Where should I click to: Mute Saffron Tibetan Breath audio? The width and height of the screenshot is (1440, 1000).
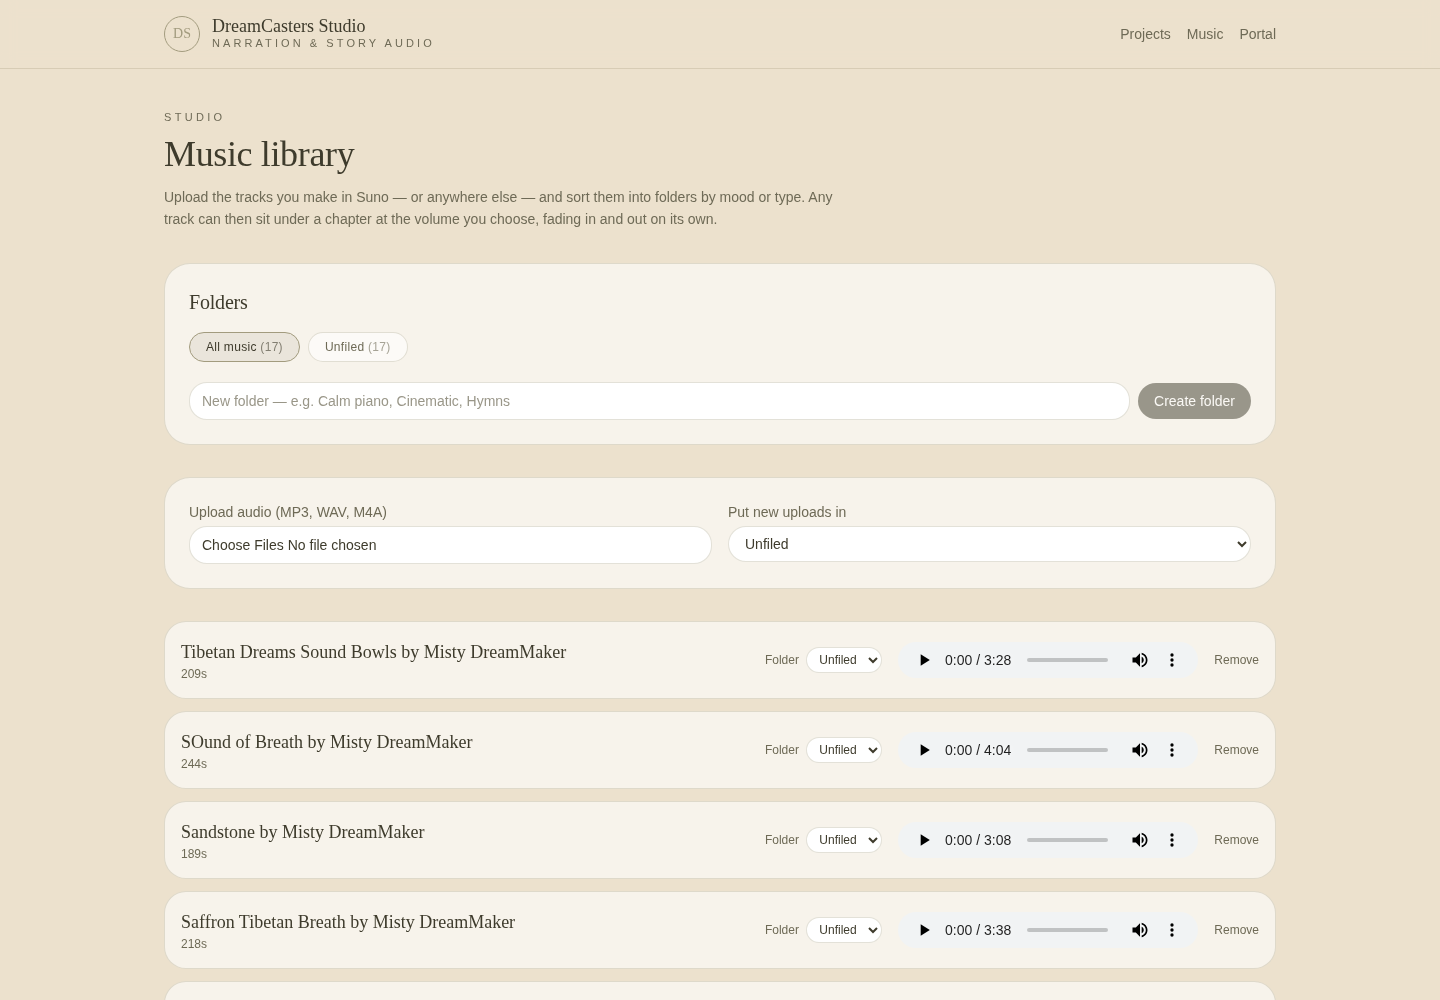point(1140,930)
